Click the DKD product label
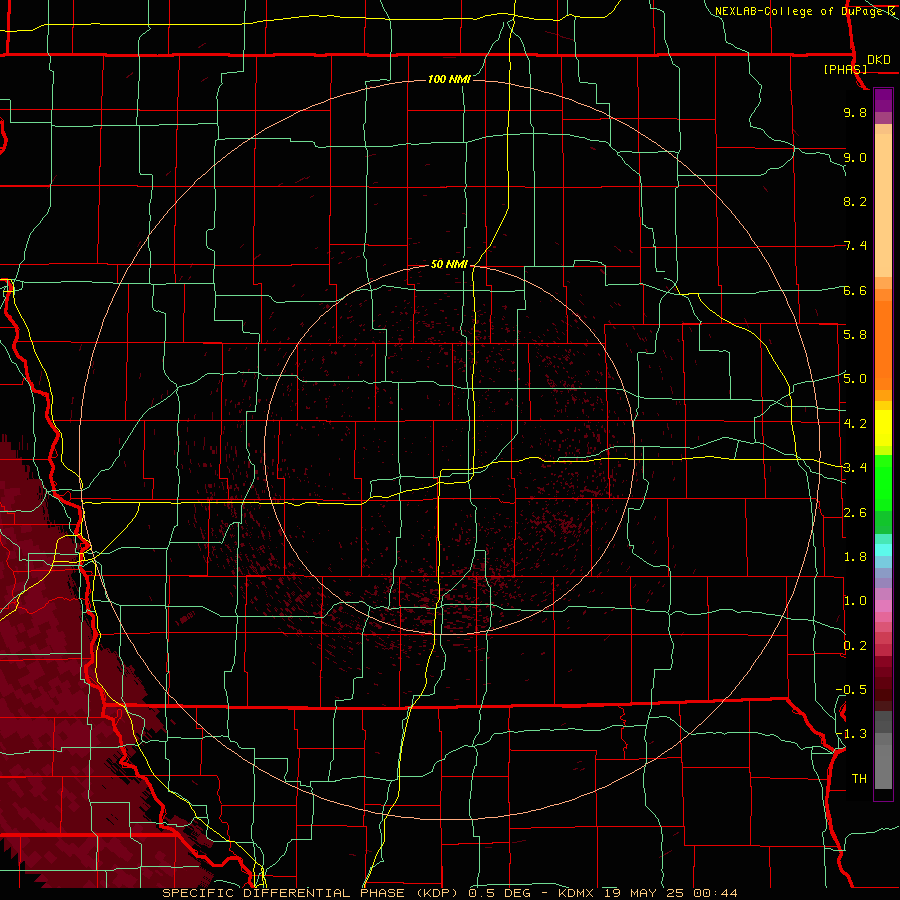900x900 pixels. [x=879, y=60]
